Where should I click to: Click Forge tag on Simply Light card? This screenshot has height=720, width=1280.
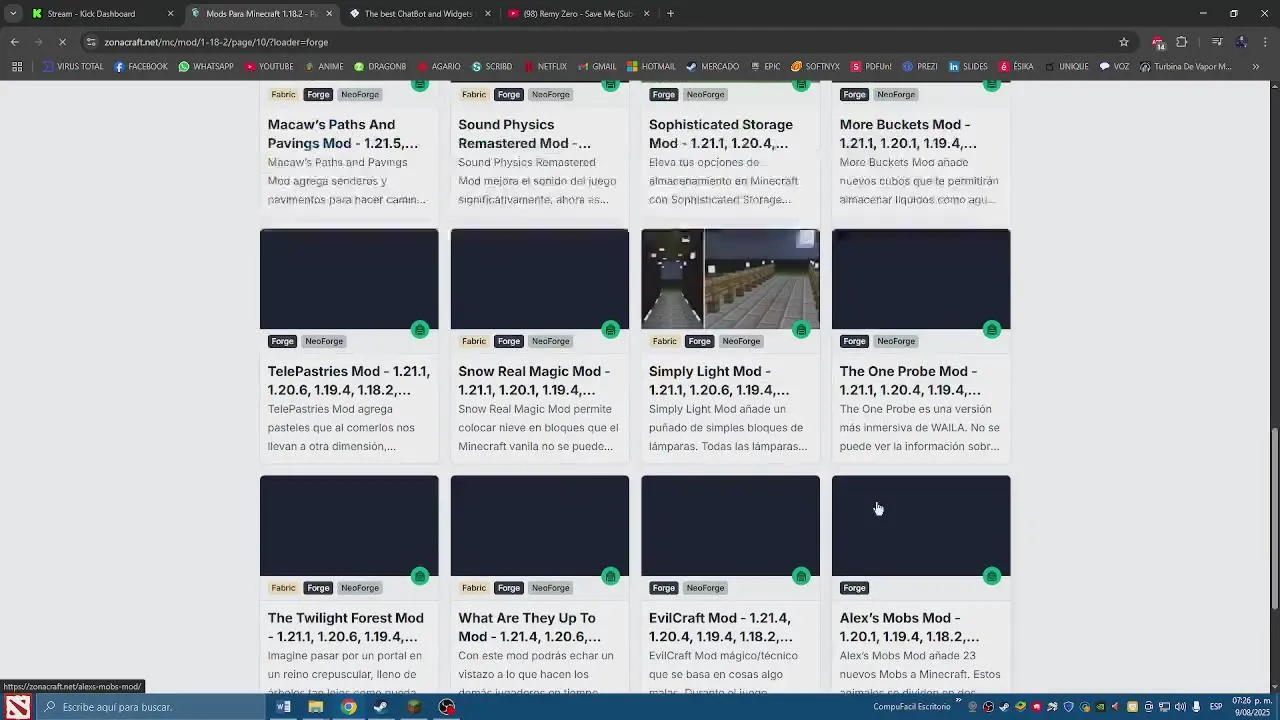tap(699, 341)
